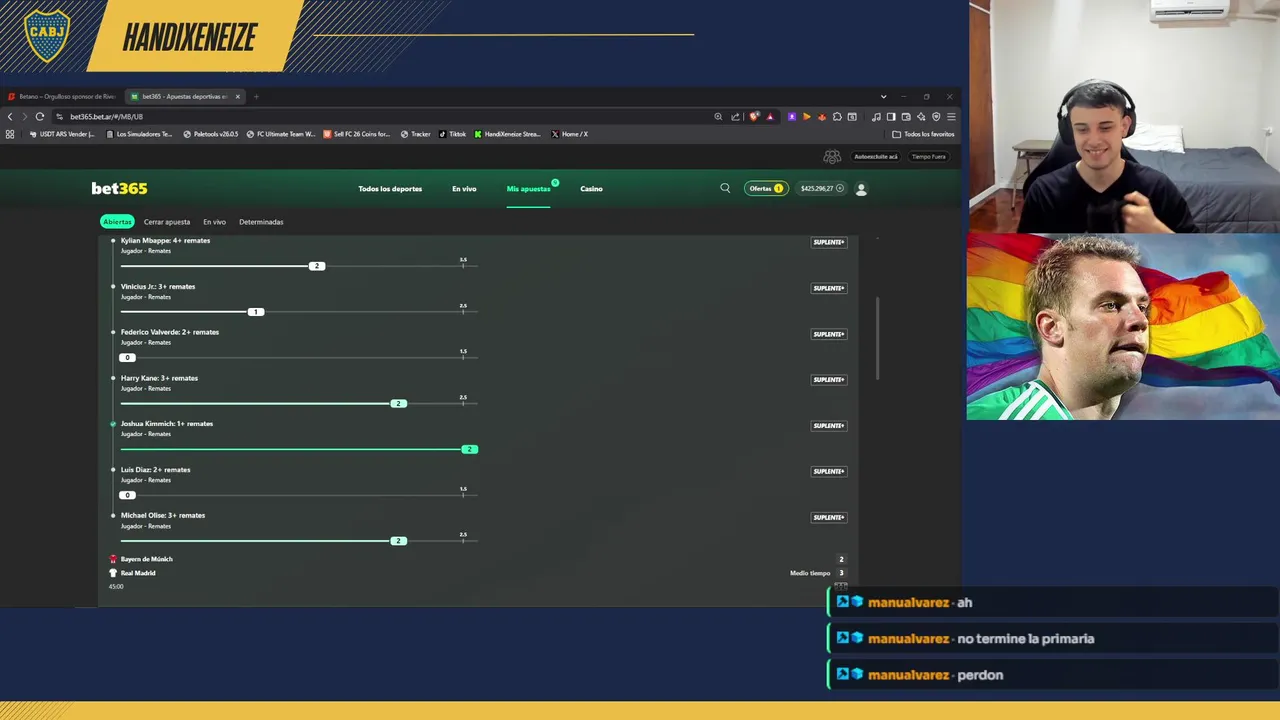The image size is (1280, 720).
Task: Select the Abiertas filter tab
Action: [117, 222]
